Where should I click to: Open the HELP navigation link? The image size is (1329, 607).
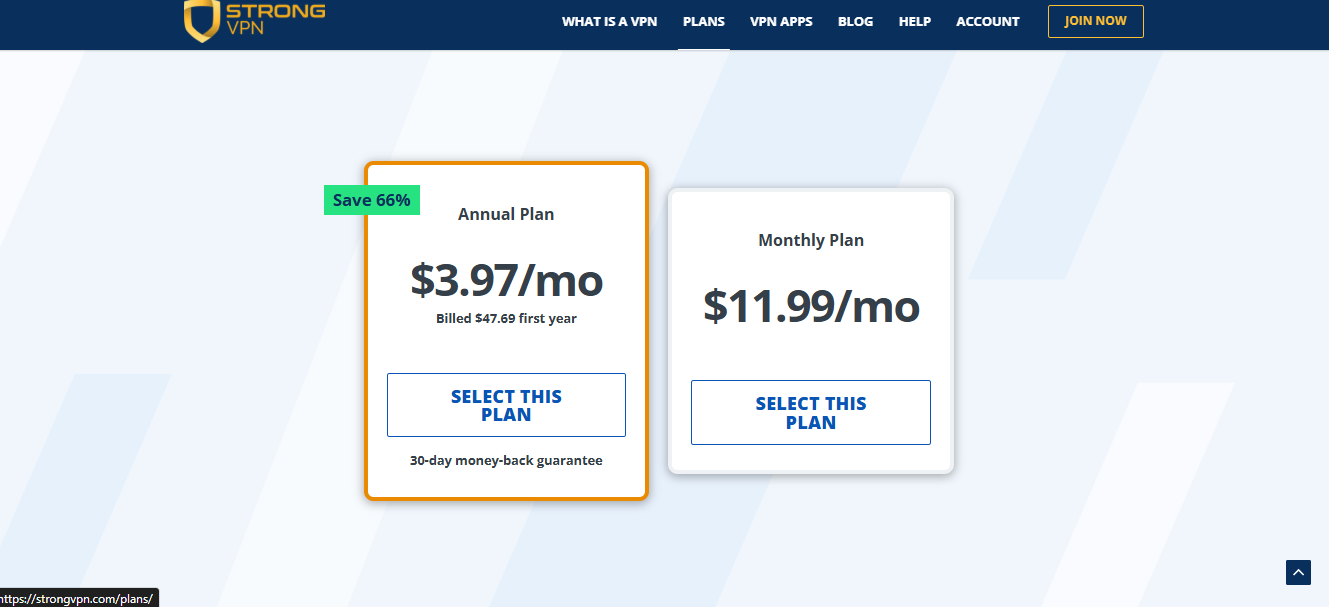click(914, 21)
